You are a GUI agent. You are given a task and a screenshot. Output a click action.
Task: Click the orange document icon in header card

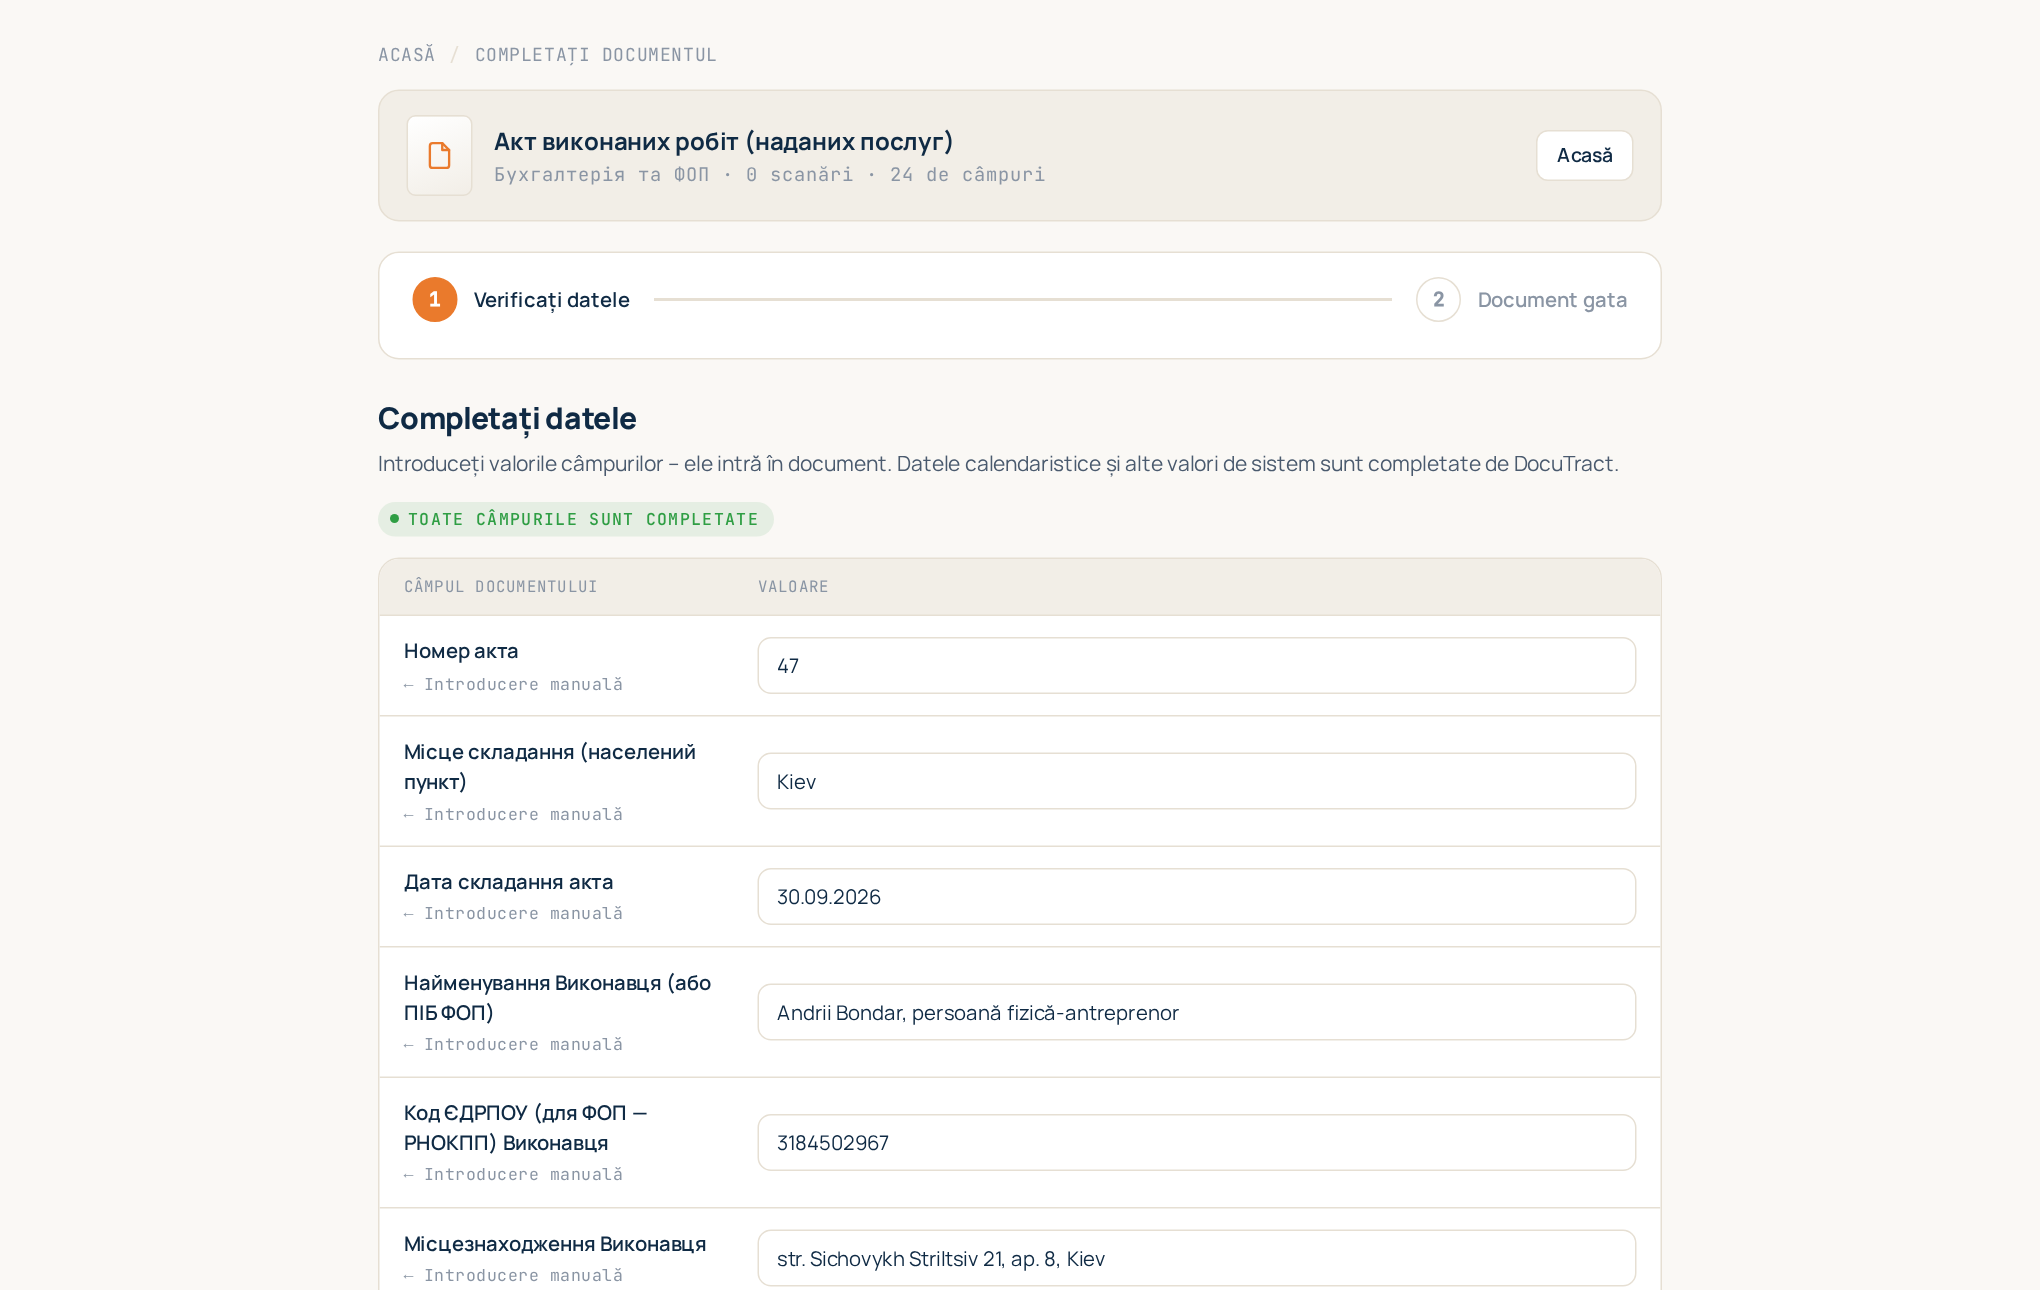pos(439,155)
